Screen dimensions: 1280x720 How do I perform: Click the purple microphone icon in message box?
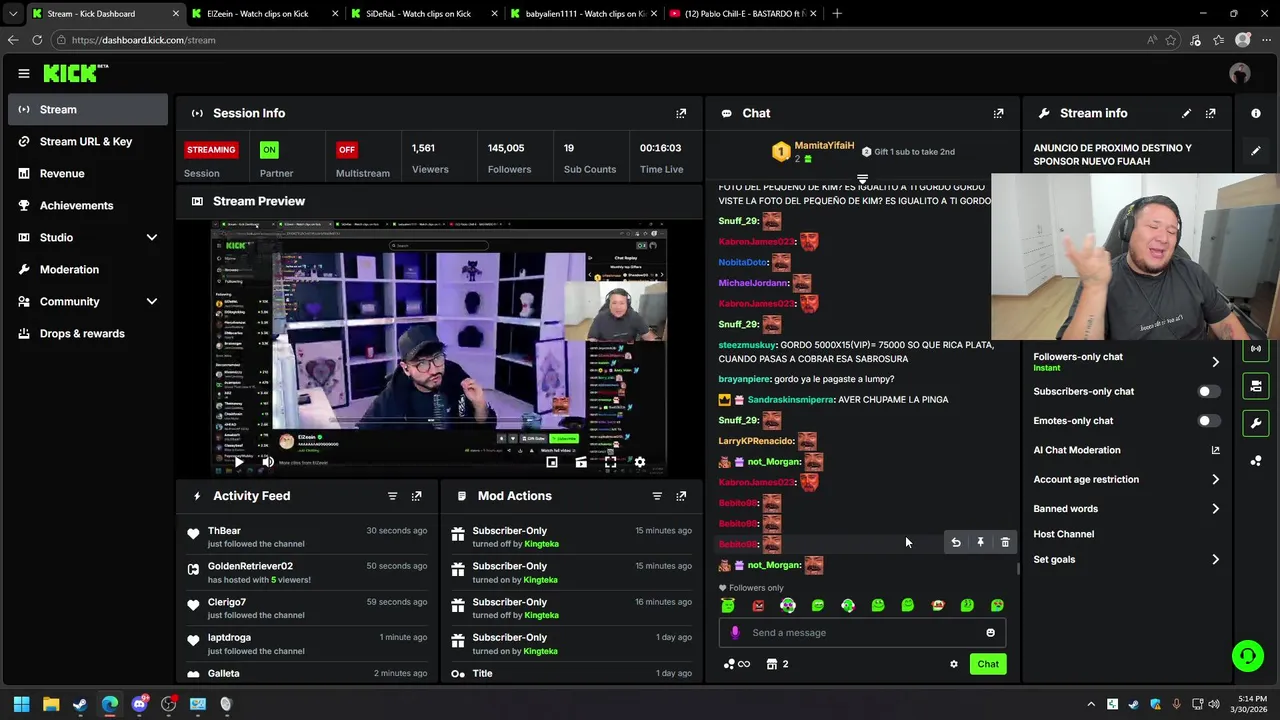coord(735,632)
